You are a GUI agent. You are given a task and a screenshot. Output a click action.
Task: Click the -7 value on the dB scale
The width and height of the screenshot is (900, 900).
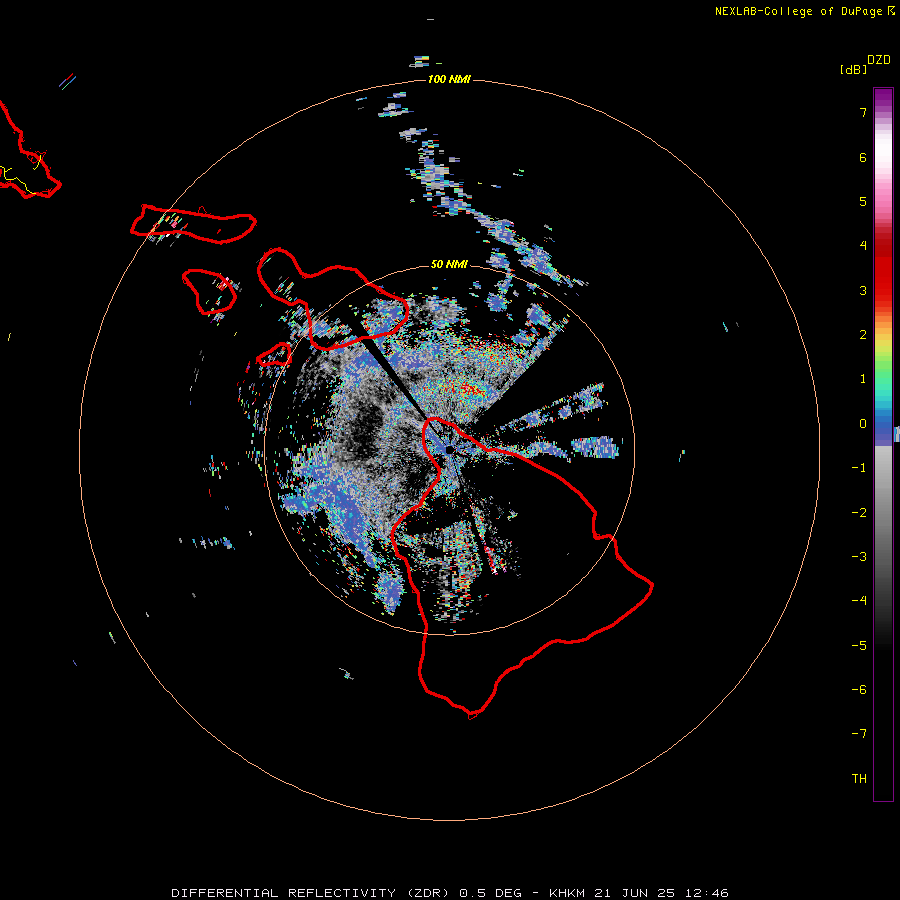point(859,734)
